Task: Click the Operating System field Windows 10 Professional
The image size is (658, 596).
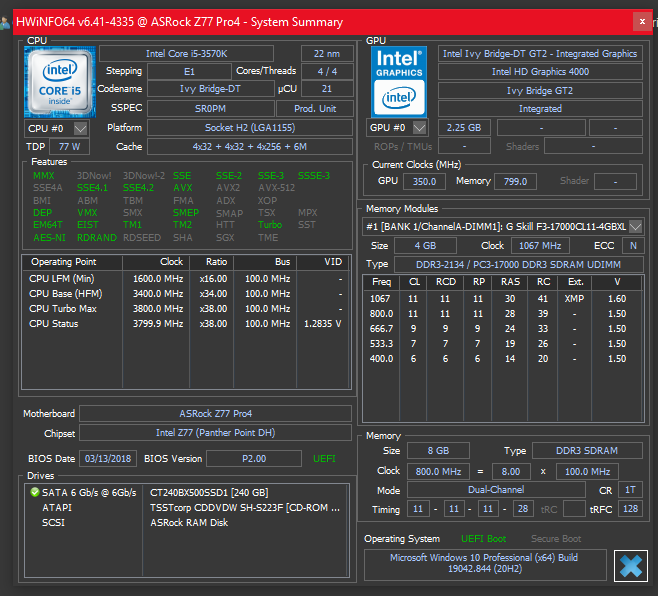Action: (x=485, y=563)
